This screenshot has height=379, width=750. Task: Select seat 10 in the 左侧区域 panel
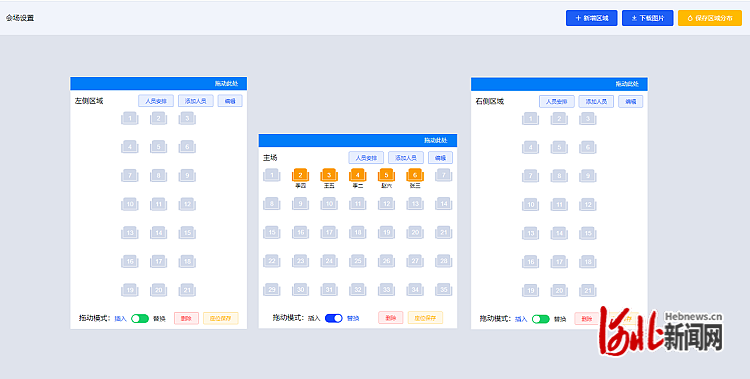130,204
